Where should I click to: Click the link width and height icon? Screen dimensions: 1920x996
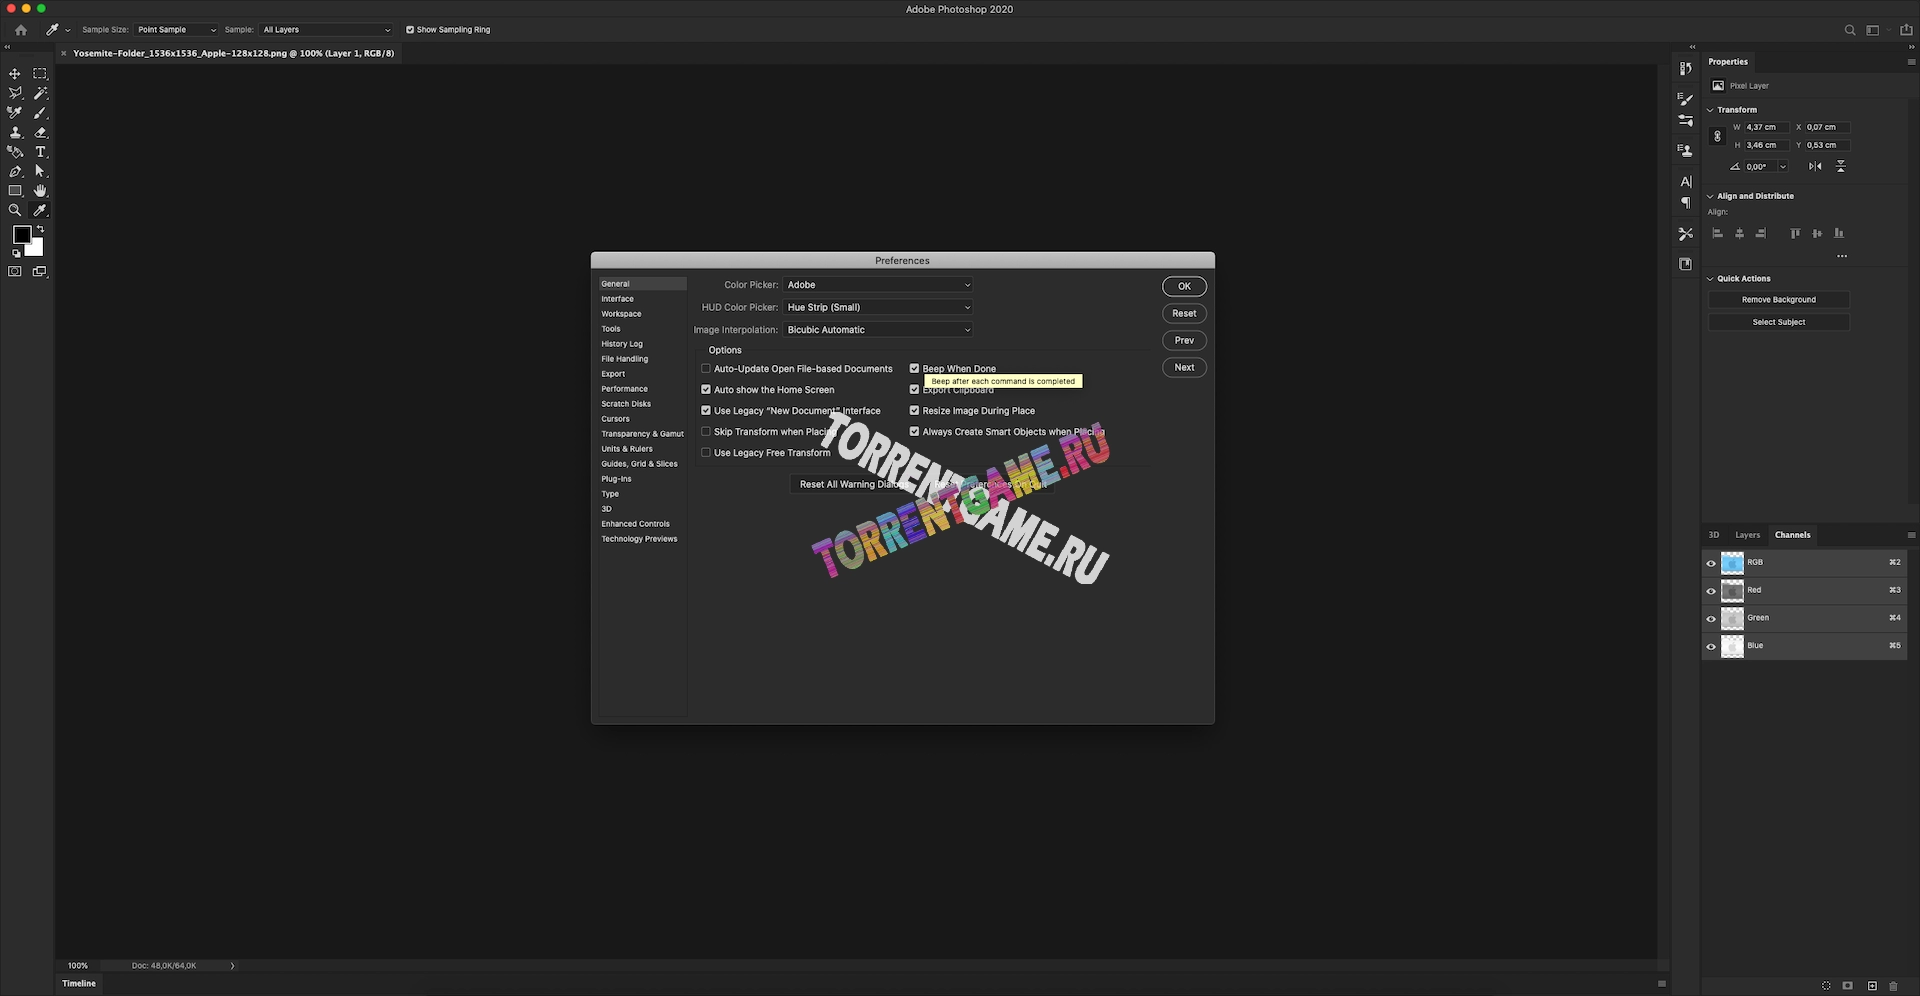(1718, 136)
